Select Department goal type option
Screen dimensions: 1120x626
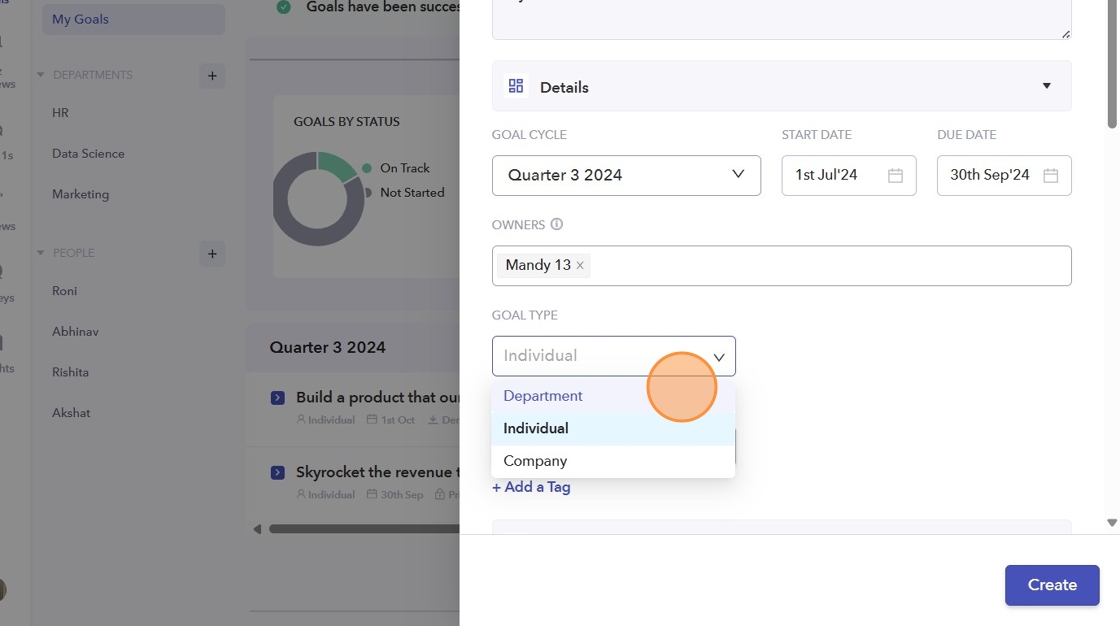[543, 396]
